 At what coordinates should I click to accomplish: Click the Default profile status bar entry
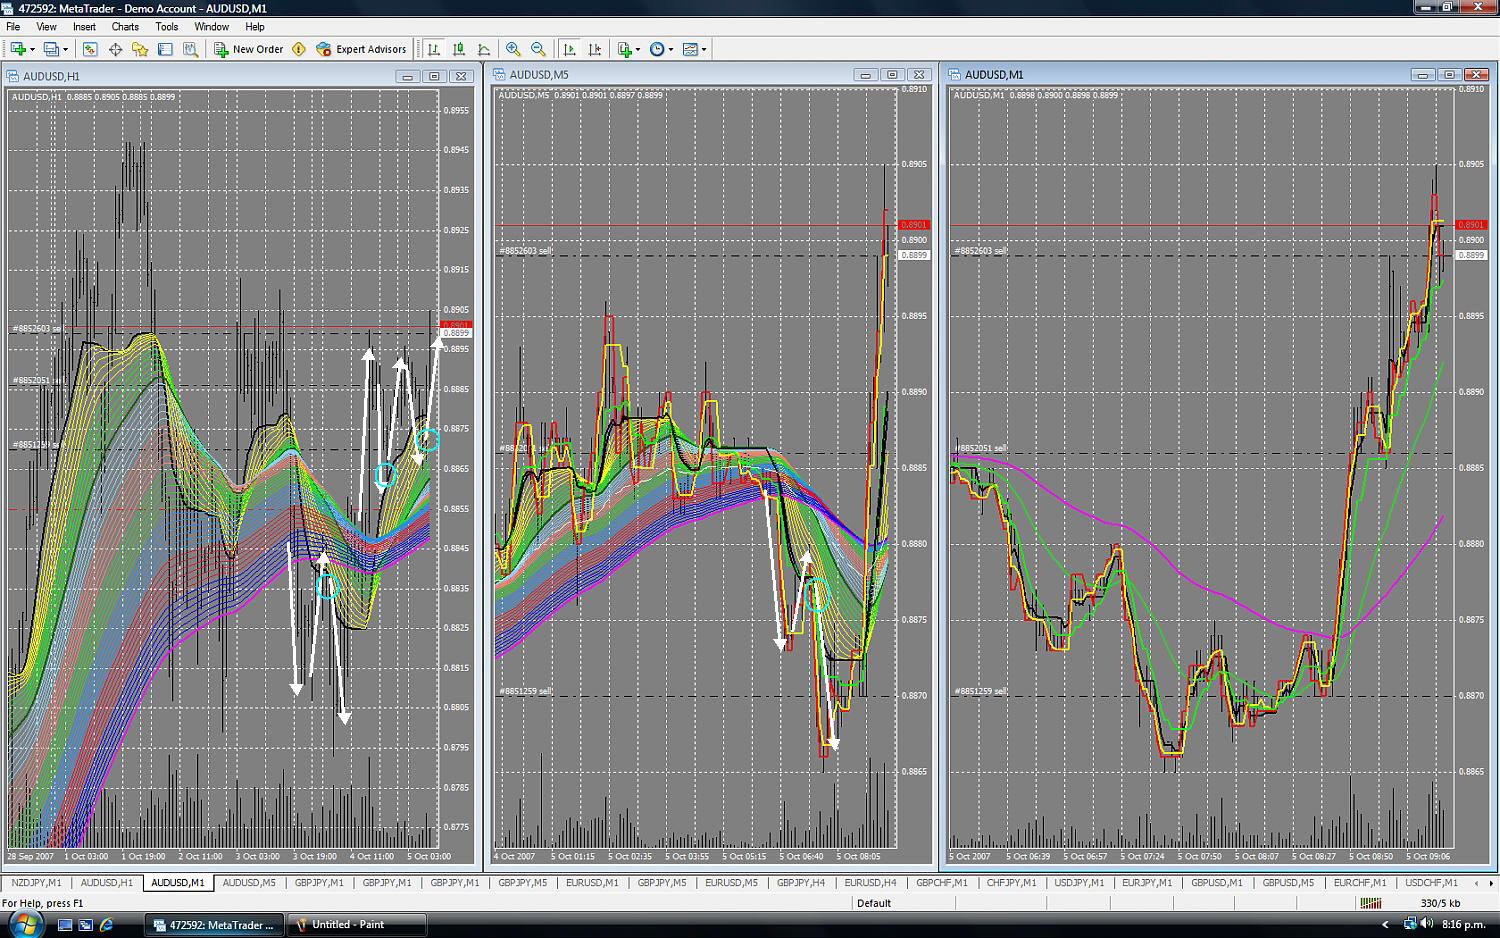(874, 903)
